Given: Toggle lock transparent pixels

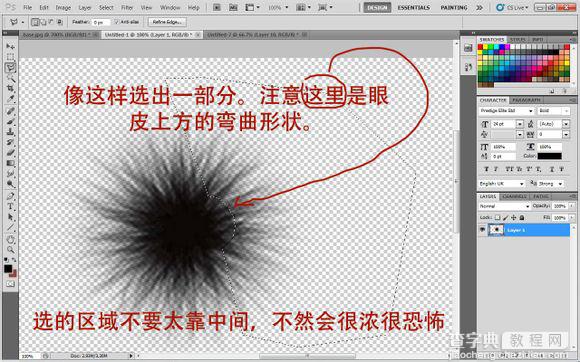Looking at the screenshot, I should click(498, 217).
